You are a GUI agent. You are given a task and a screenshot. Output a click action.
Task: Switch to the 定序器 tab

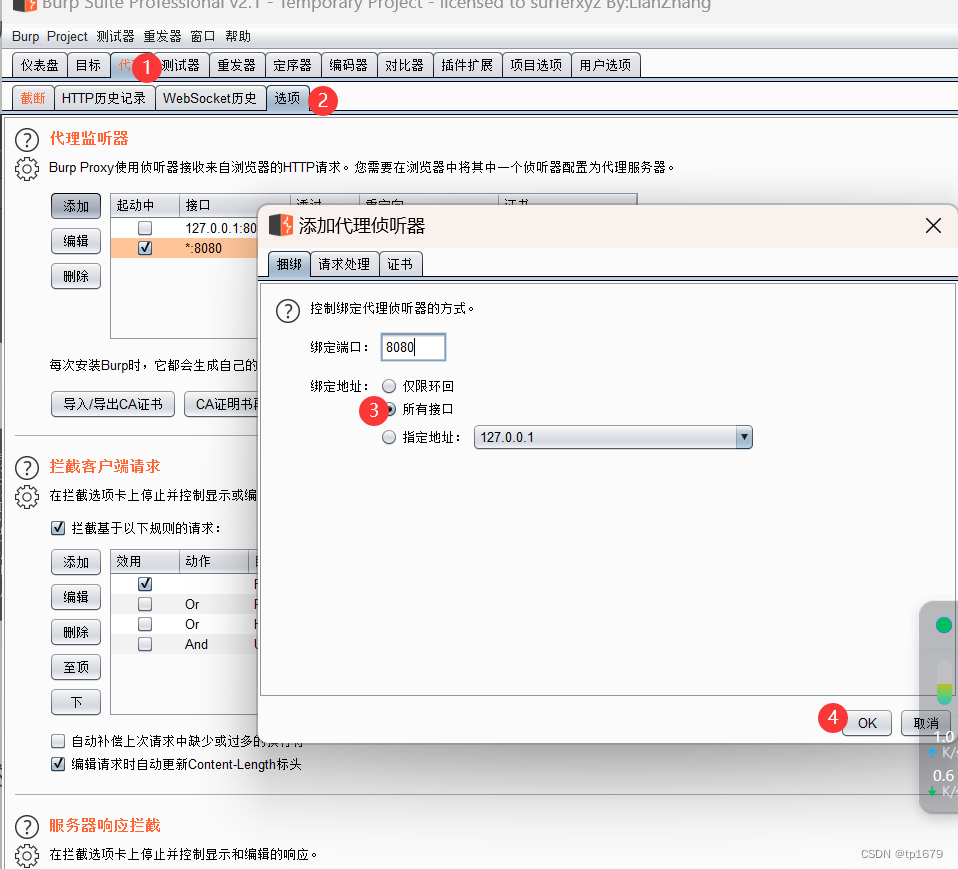point(293,65)
